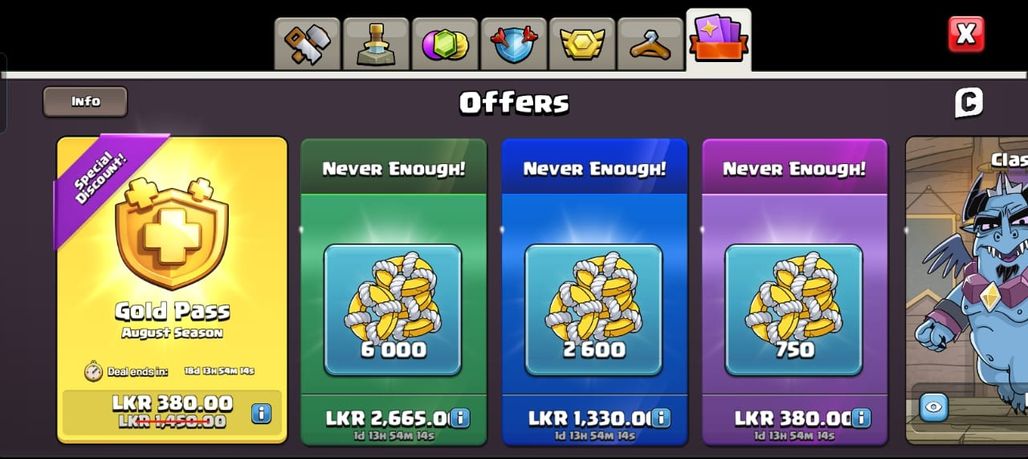Open the gems and resources tab

445,44
